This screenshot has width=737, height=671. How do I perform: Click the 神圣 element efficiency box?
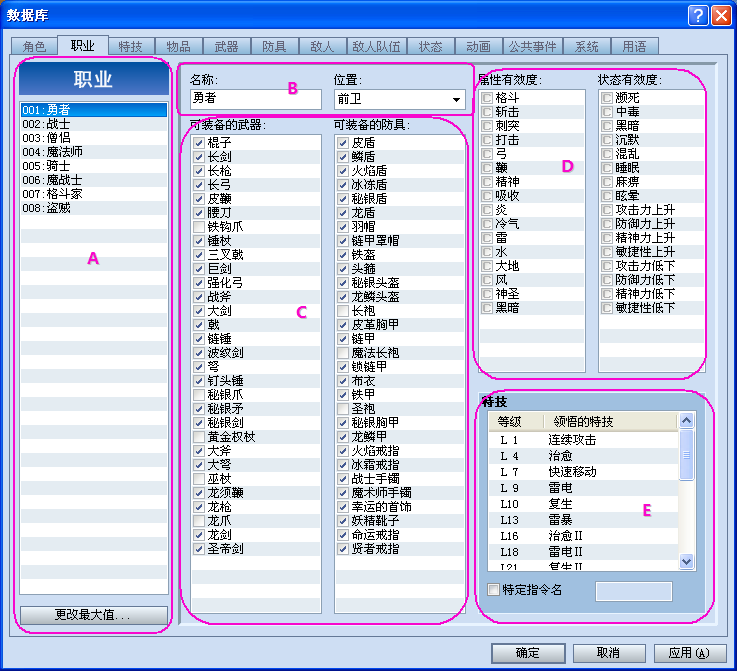(487, 294)
